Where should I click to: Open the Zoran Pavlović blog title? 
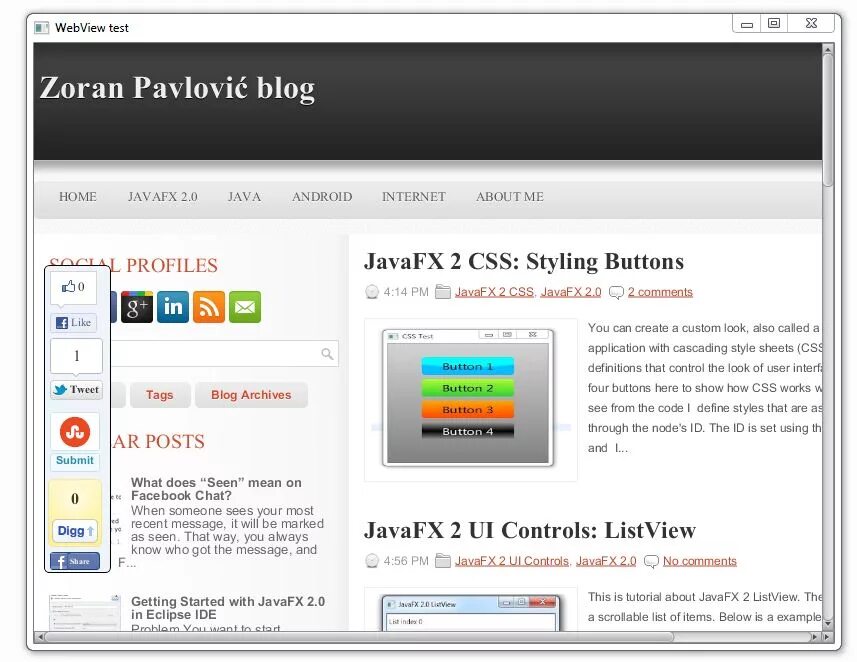(x=177, y=87)
